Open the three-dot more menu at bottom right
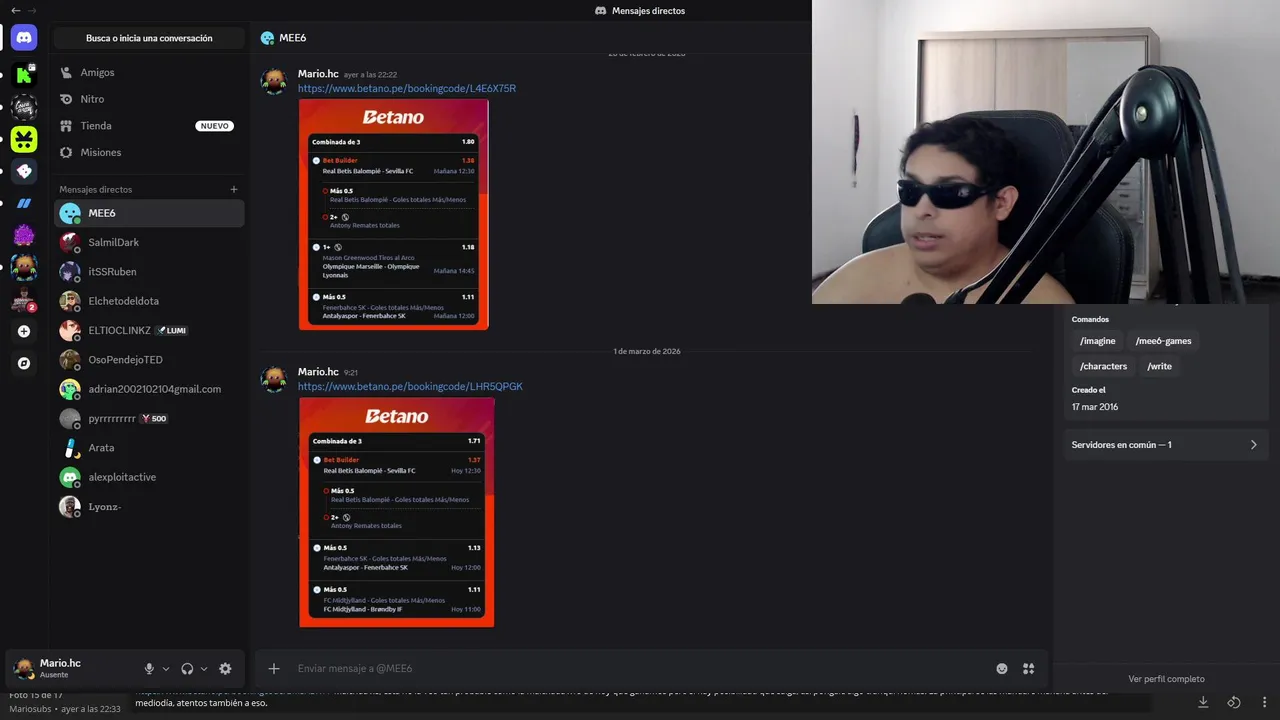Viewport: 1280px width, 720px height. point(1265,702)
